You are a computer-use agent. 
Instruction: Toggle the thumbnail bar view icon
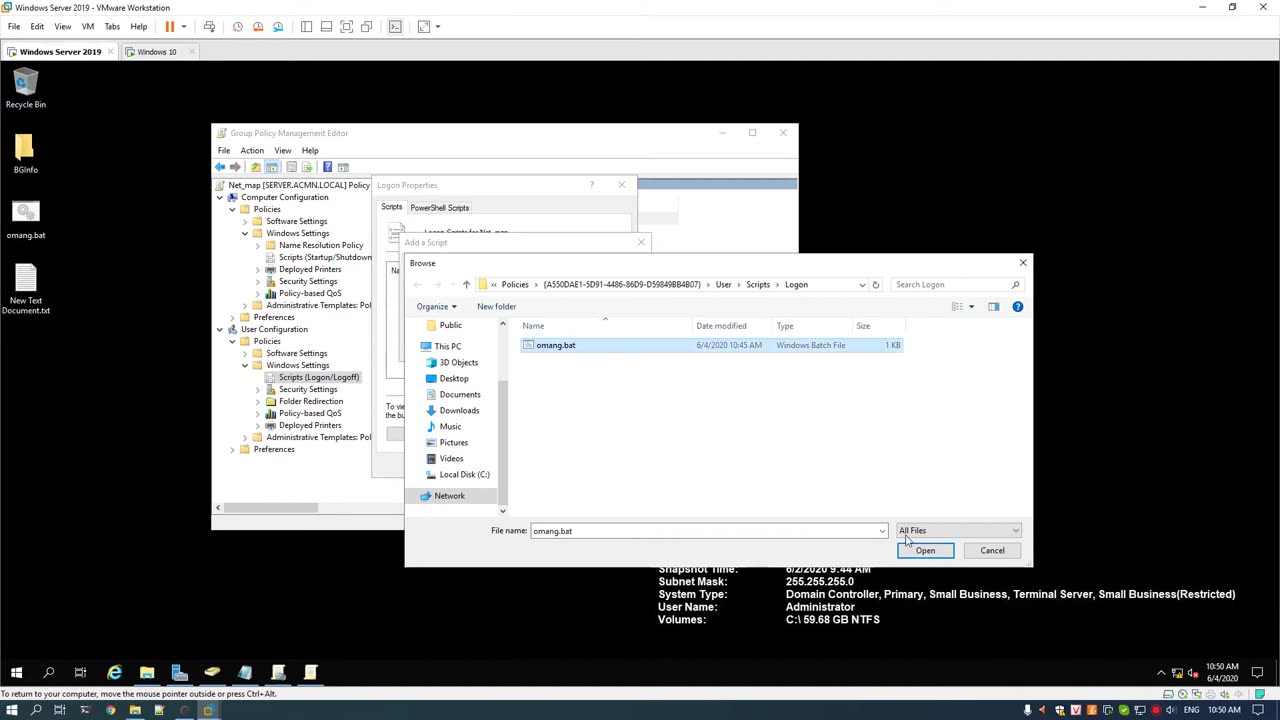click(x=326, y=26)
